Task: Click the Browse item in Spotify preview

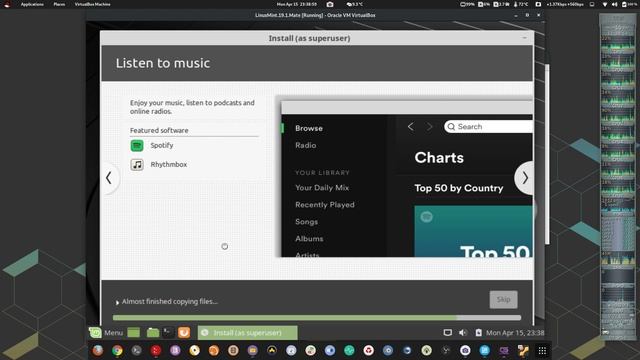Action: point(309,128)
